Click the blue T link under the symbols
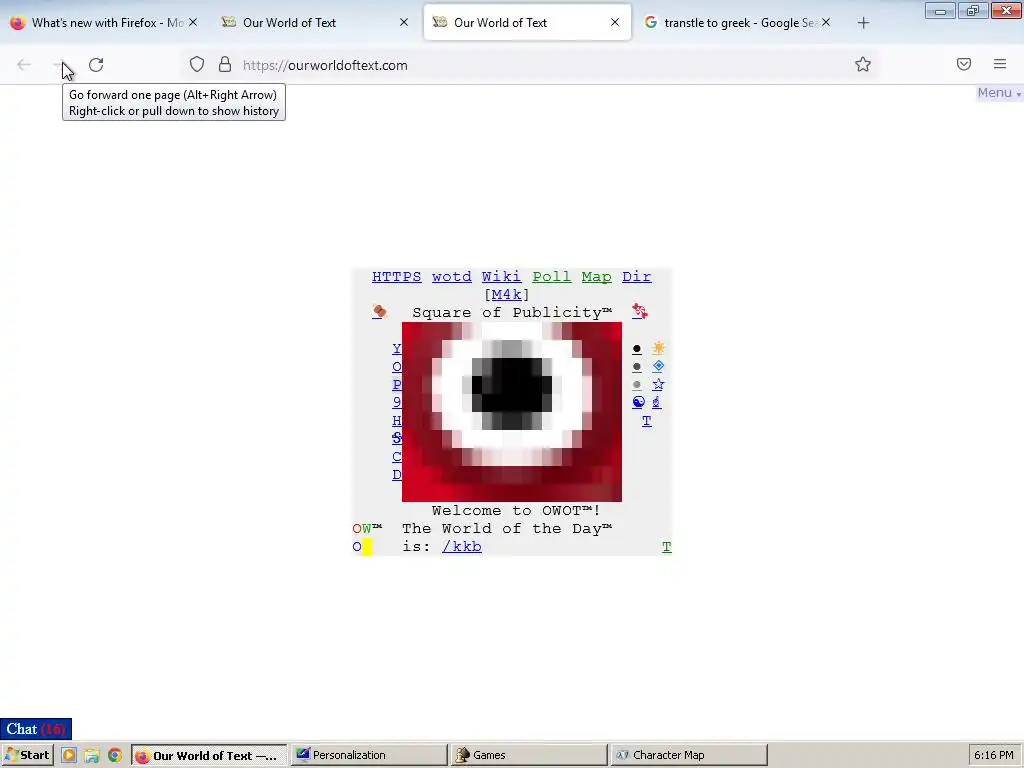The width and height of the screenshot is (1024, 768). point(647,421)
